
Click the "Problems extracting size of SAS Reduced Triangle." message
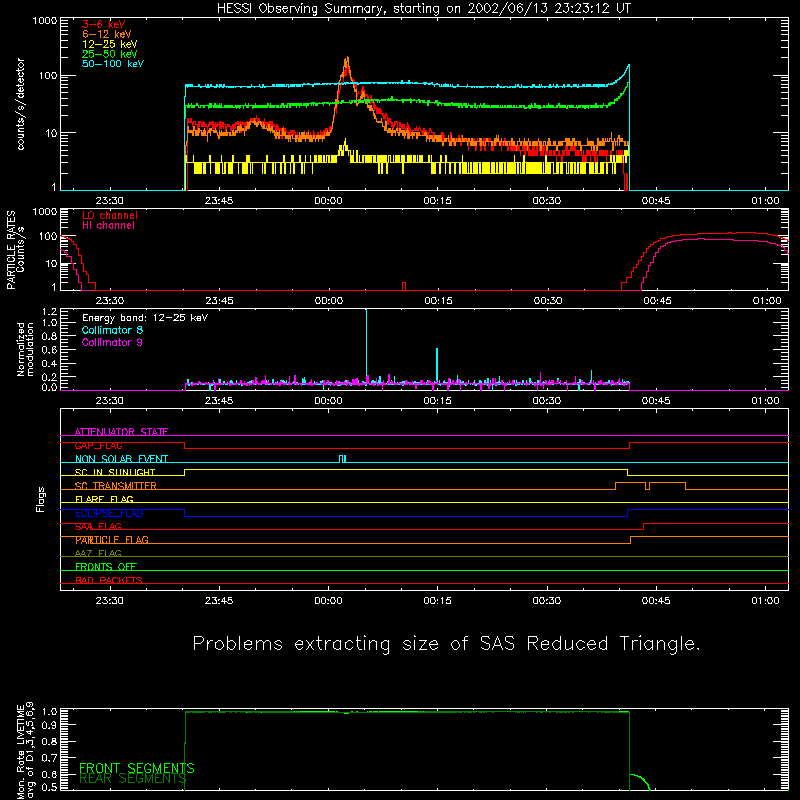tap(446, 644)
